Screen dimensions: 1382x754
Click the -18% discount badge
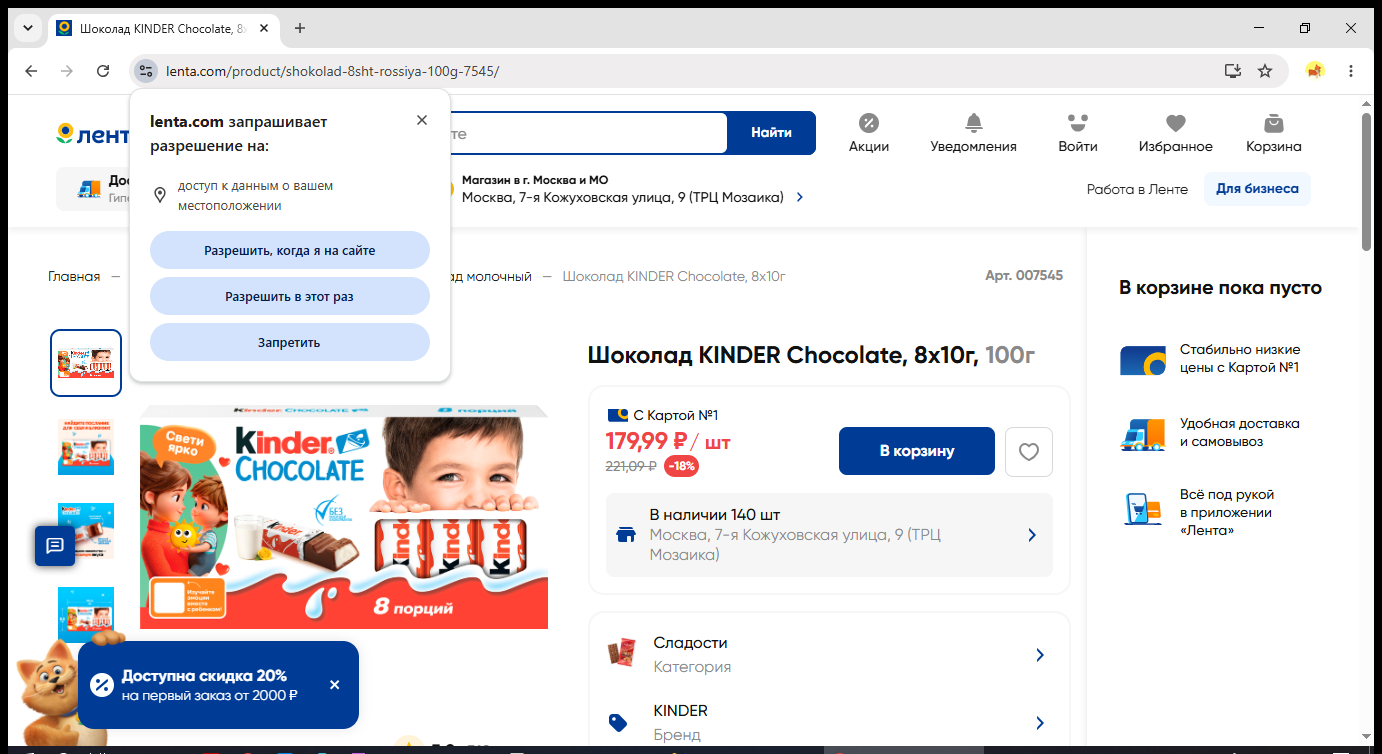point(682,466)
